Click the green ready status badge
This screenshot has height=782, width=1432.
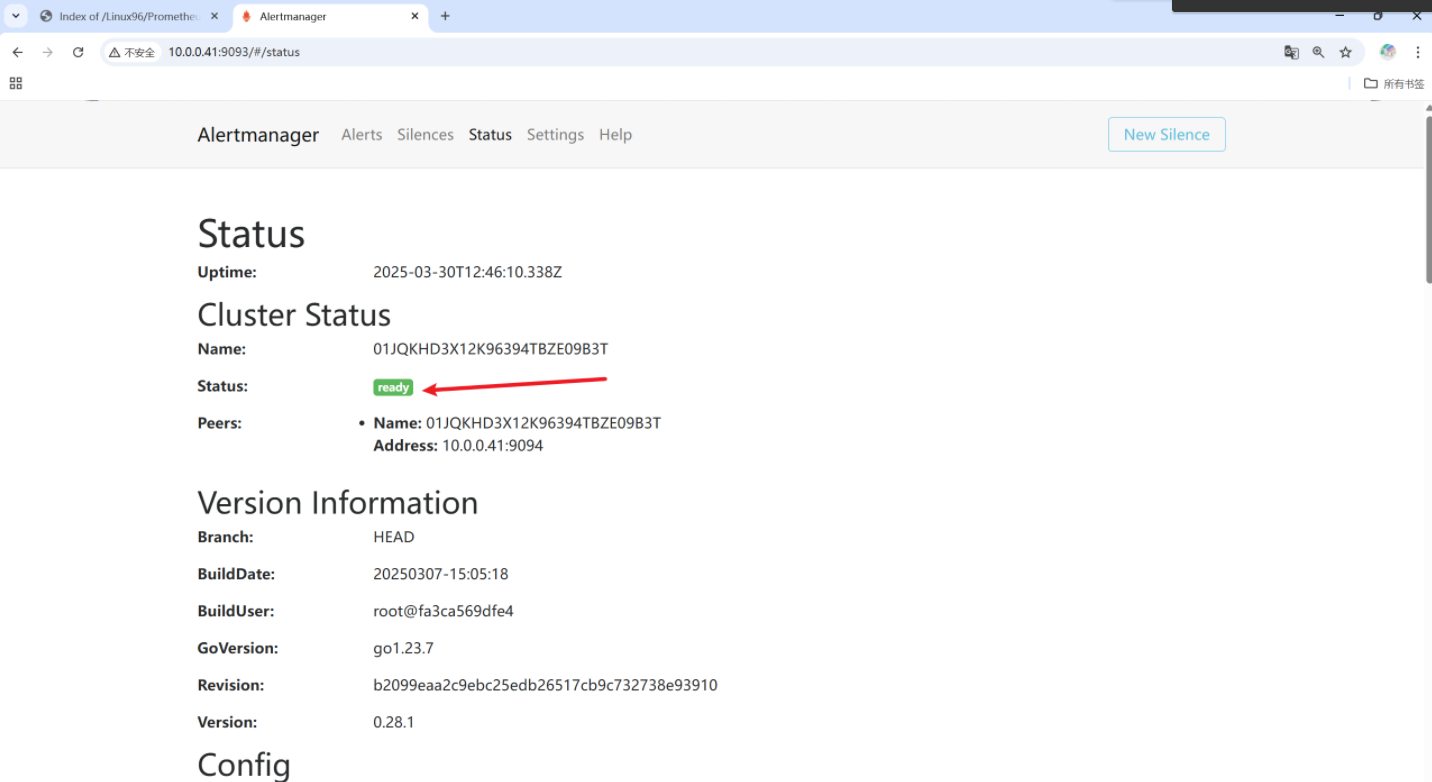tap(393, 388)
